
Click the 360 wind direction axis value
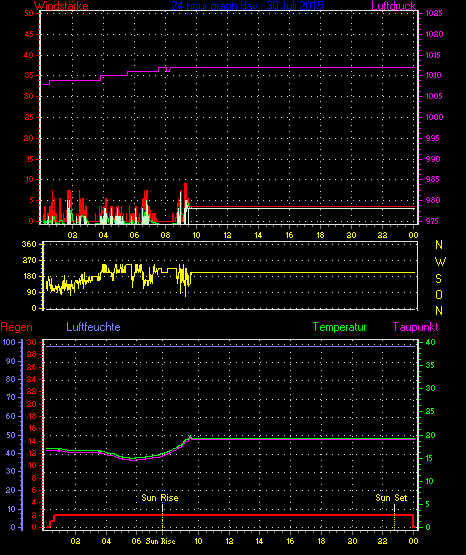tap(29, 244)
